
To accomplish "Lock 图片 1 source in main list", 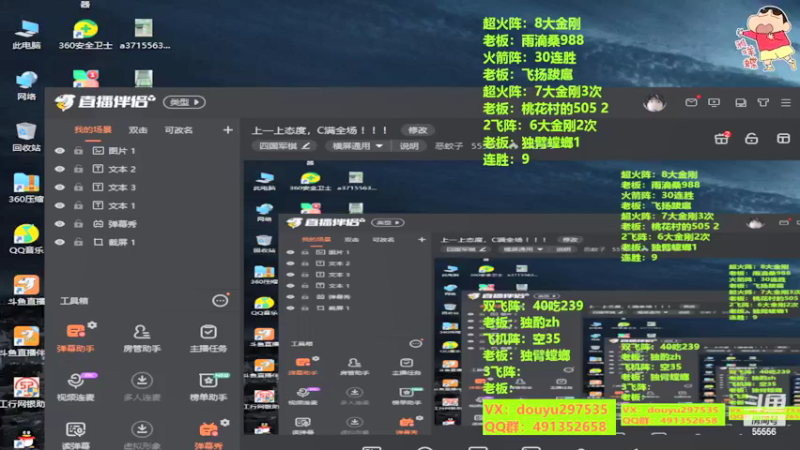I will pos(78,151).
